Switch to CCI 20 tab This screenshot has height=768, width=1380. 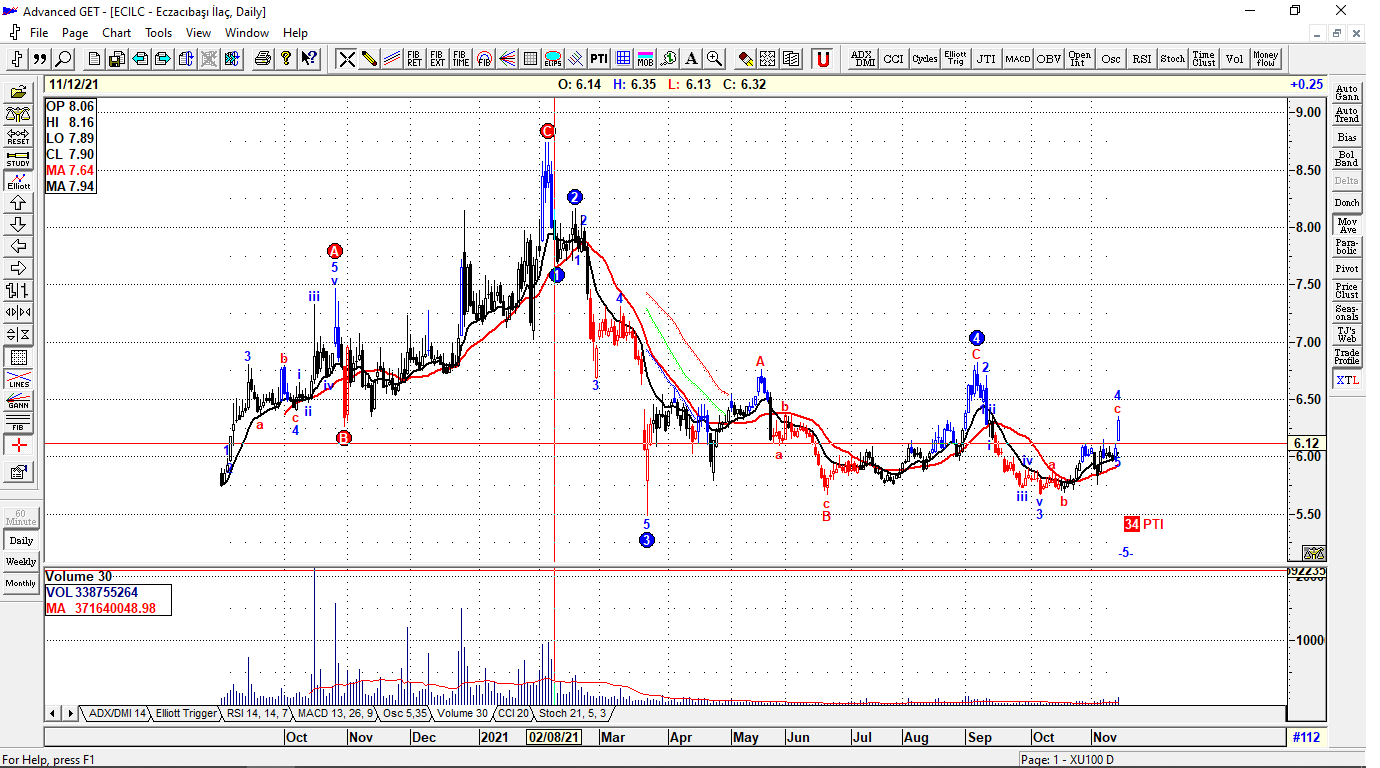pyautogui.click(x=513, y=714)
